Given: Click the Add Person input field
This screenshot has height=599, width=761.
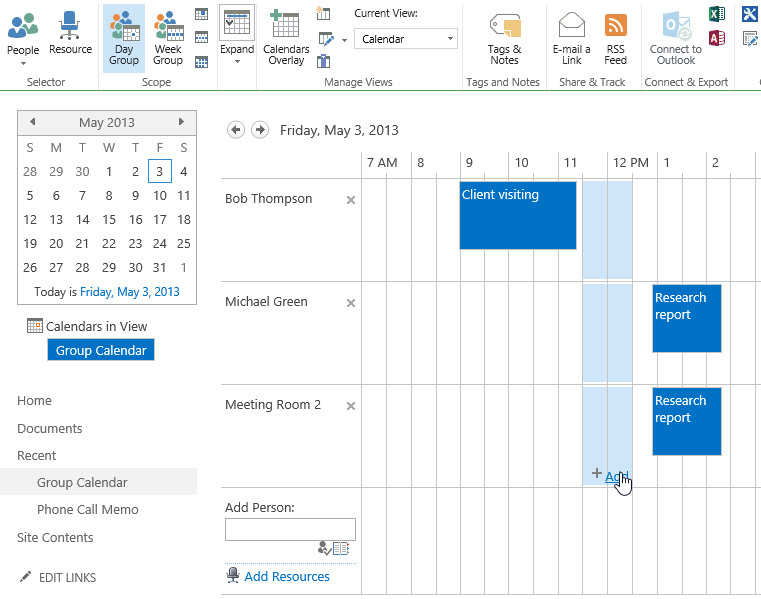Looking at the screenshot, I should pyautogui.click(x=290, y=529).
